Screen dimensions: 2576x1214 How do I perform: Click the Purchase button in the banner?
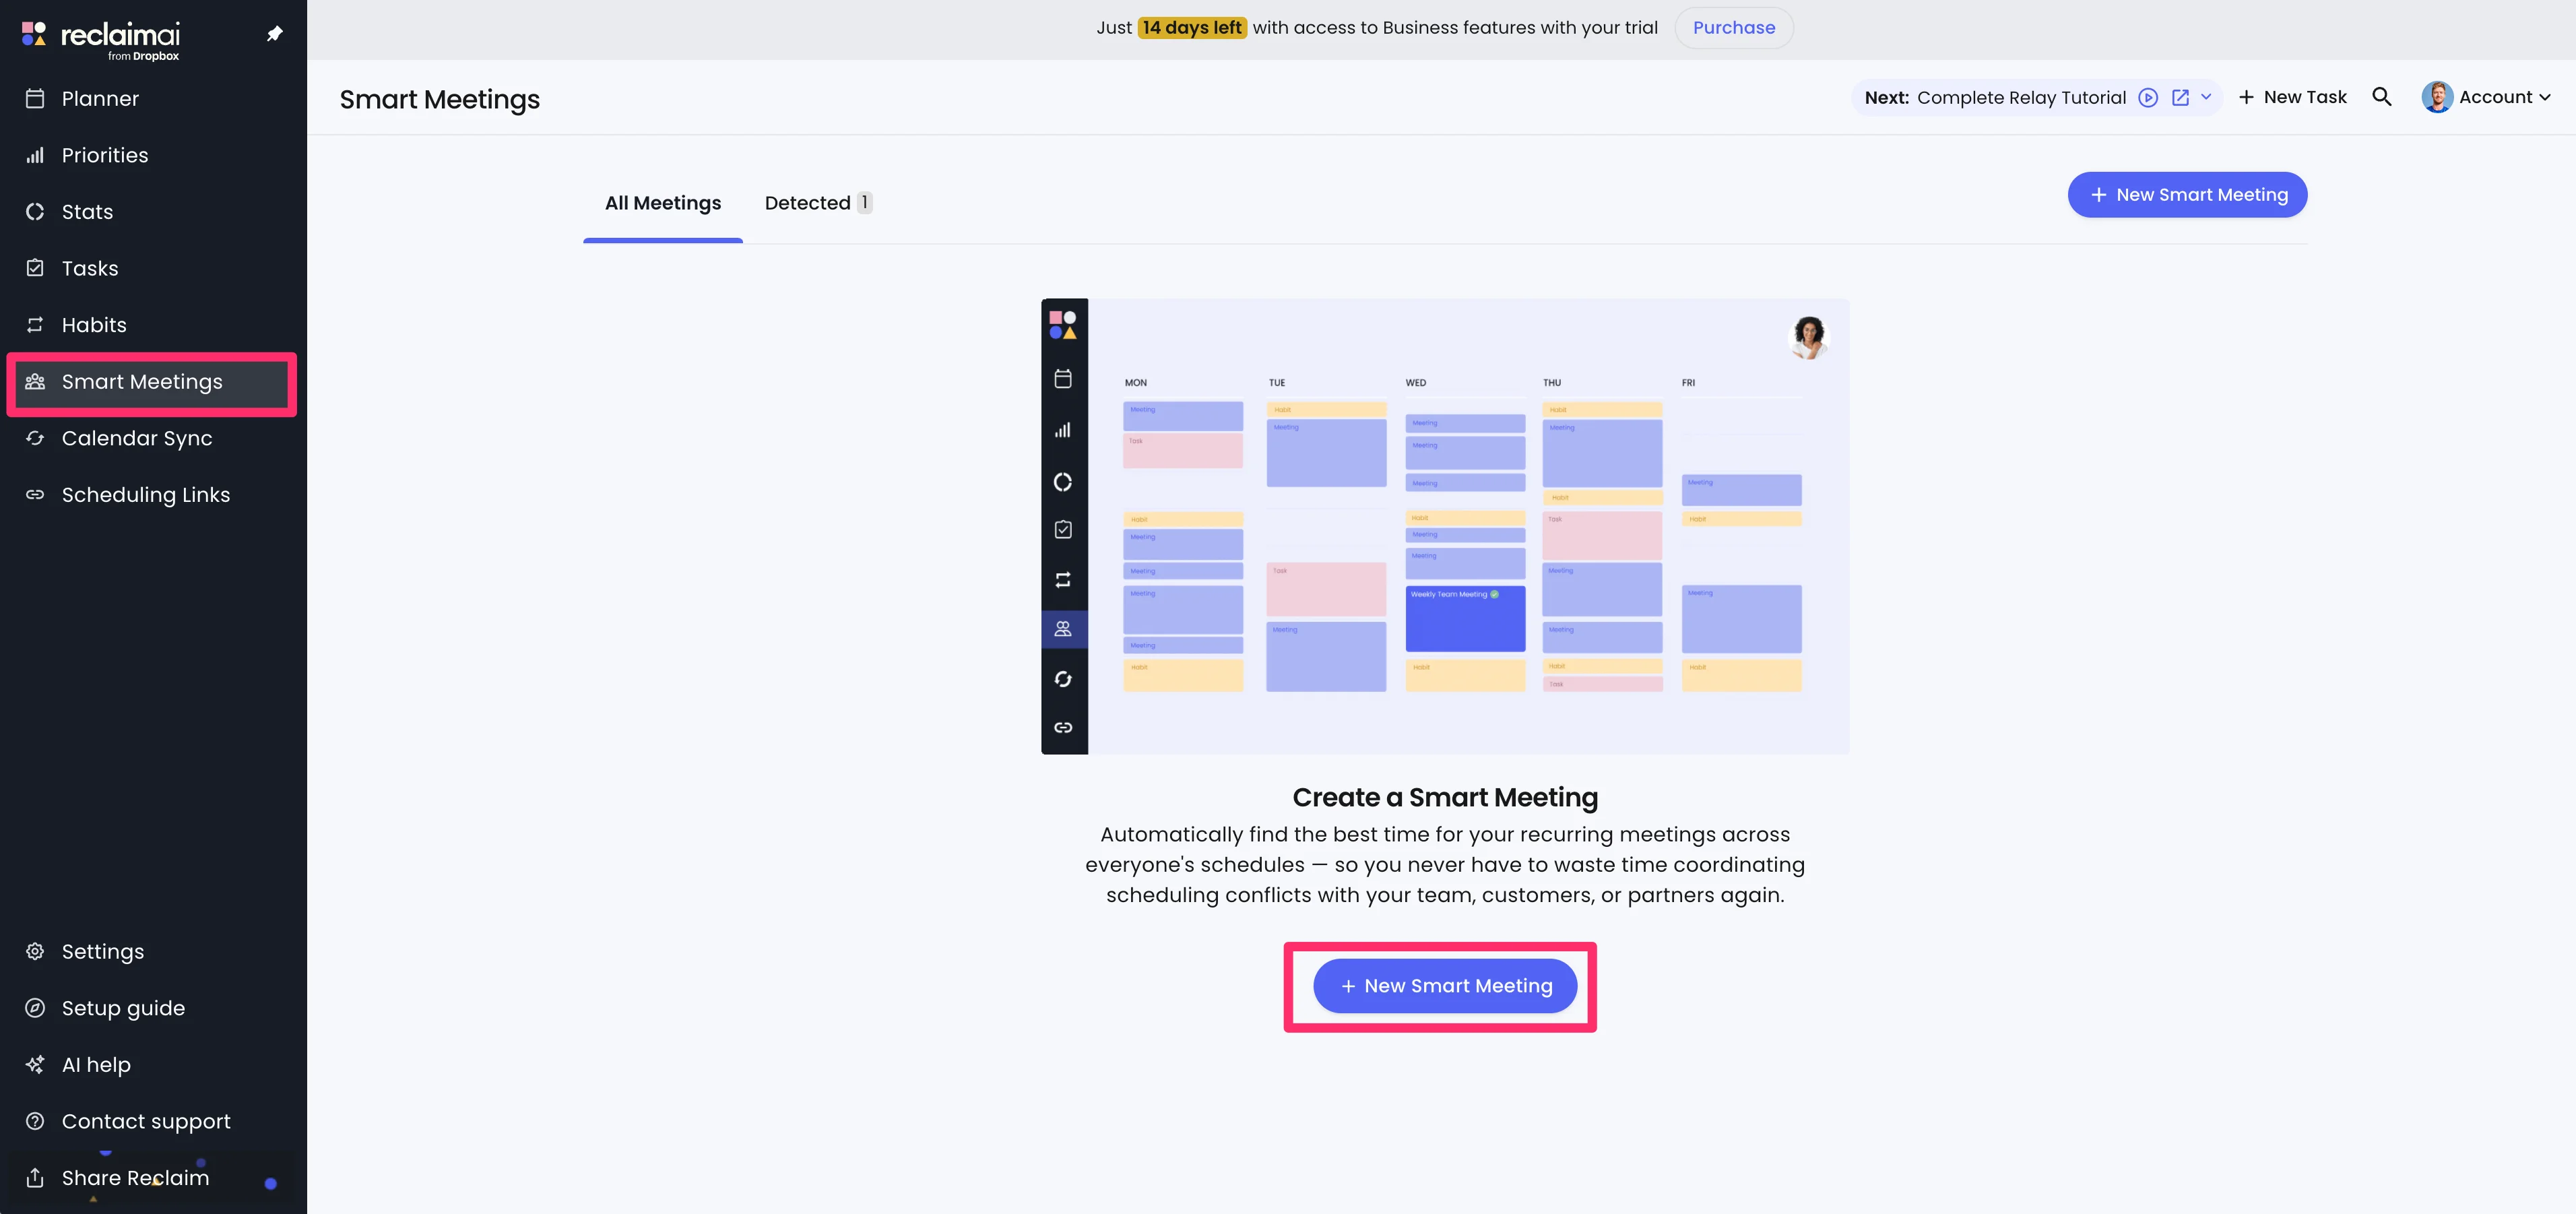1733,28
